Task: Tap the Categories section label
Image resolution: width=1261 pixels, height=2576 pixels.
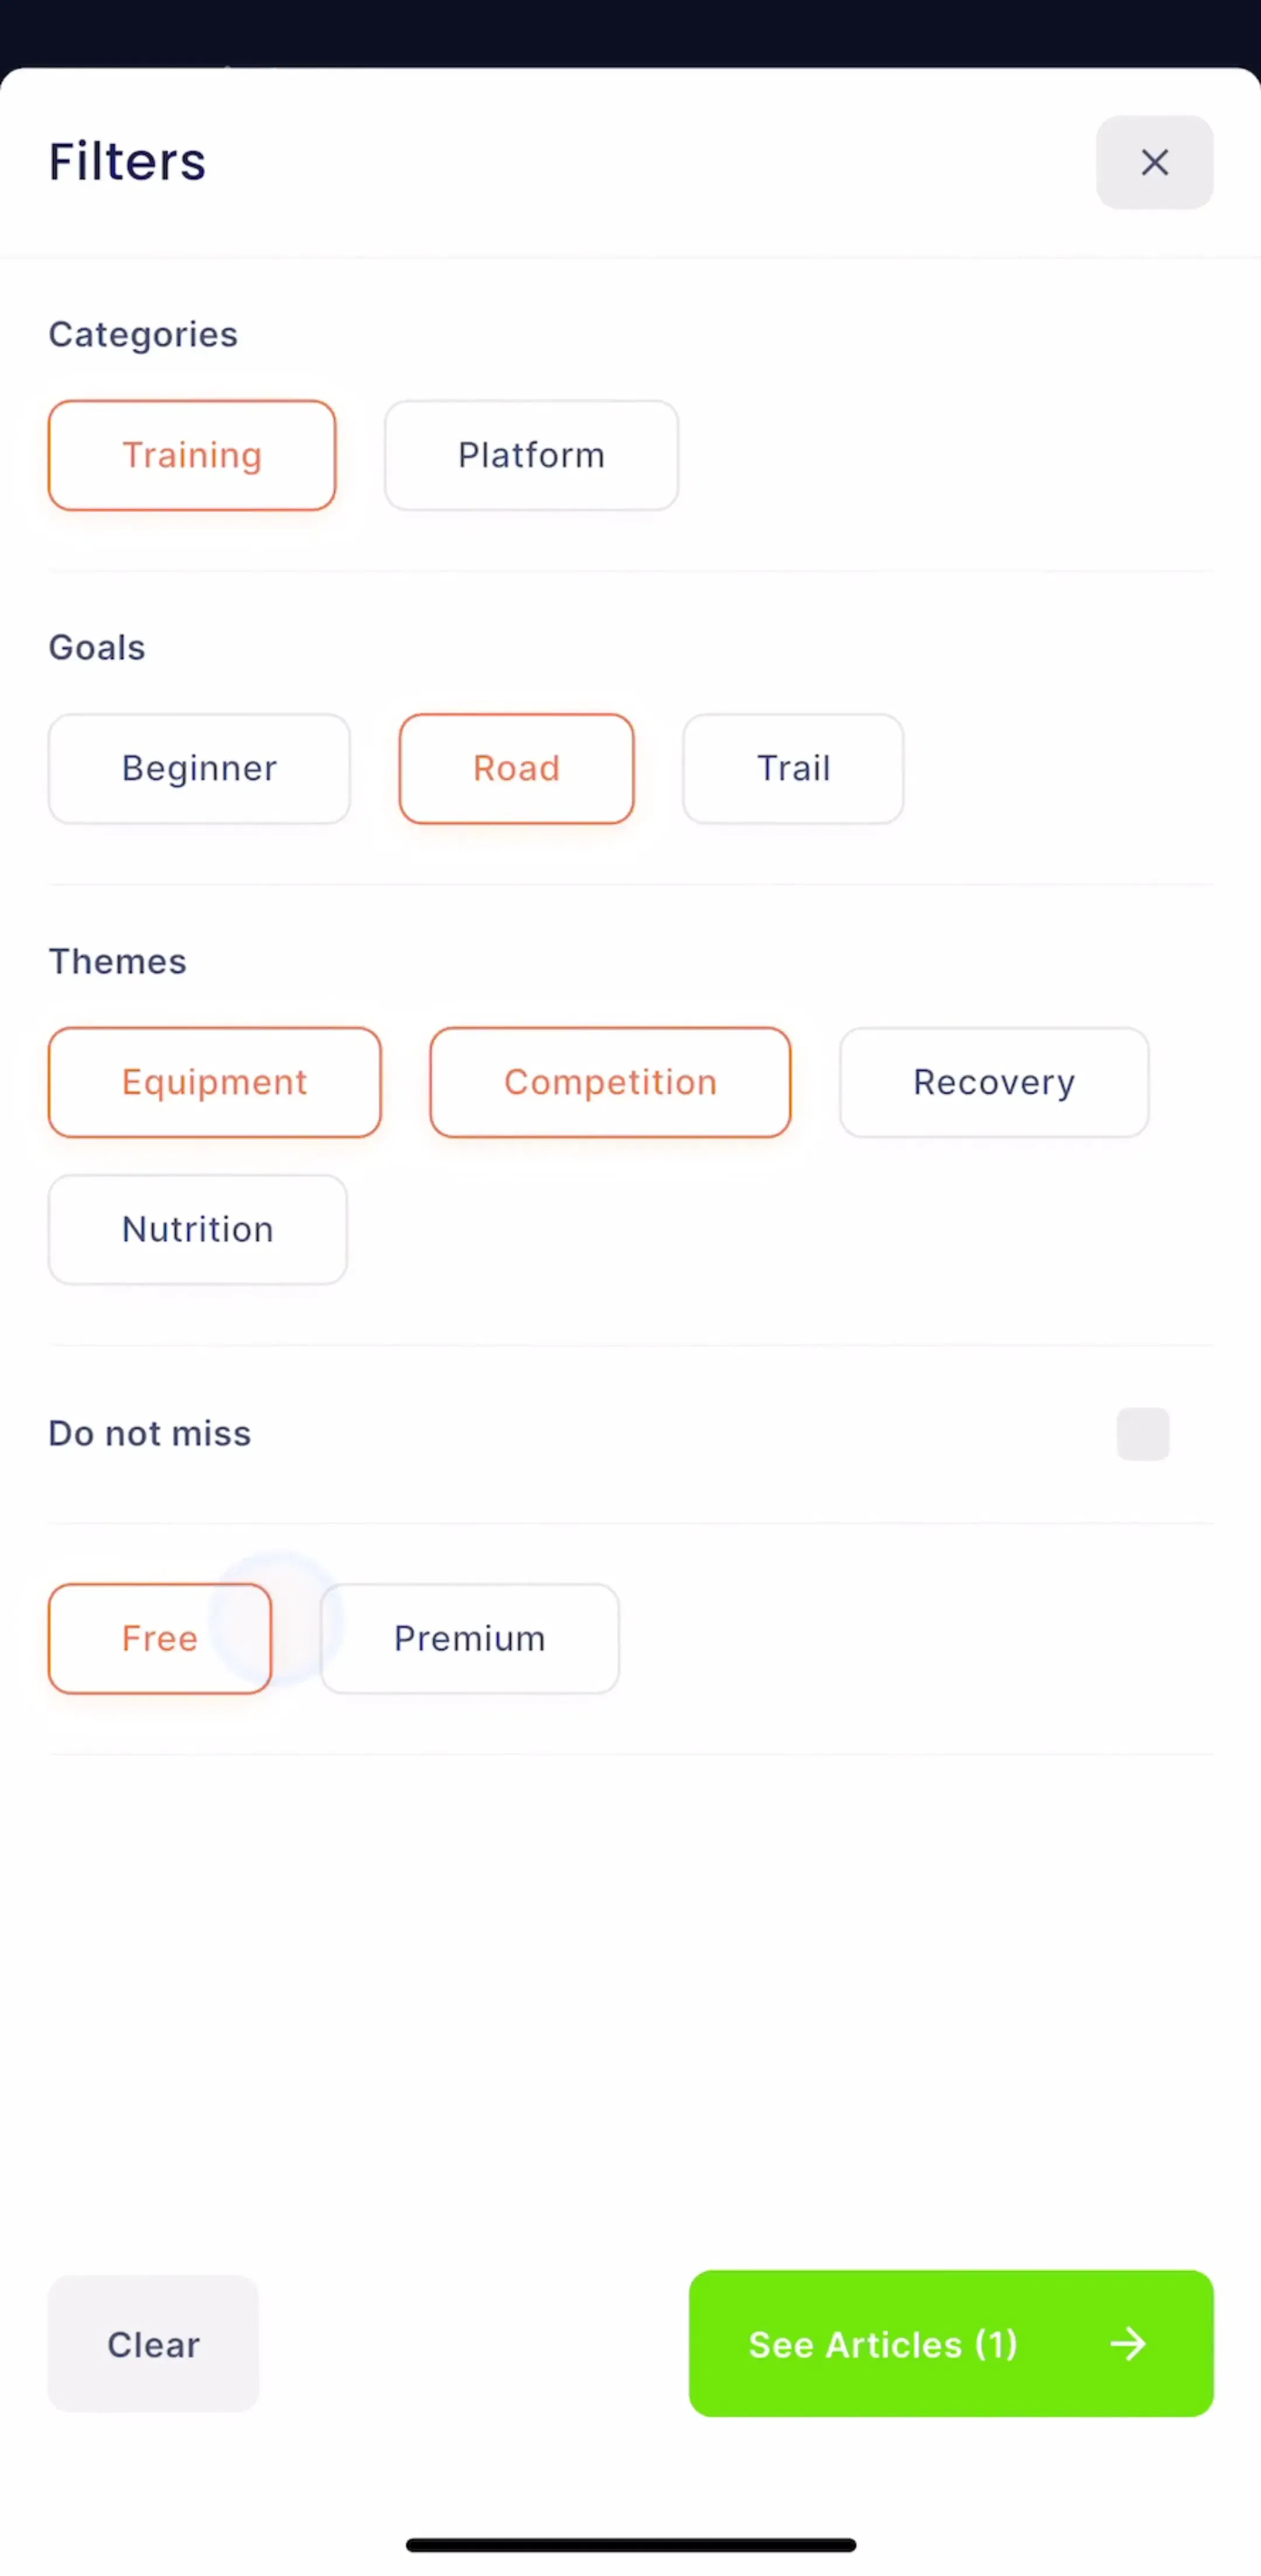Action: [x=143, y=334]
